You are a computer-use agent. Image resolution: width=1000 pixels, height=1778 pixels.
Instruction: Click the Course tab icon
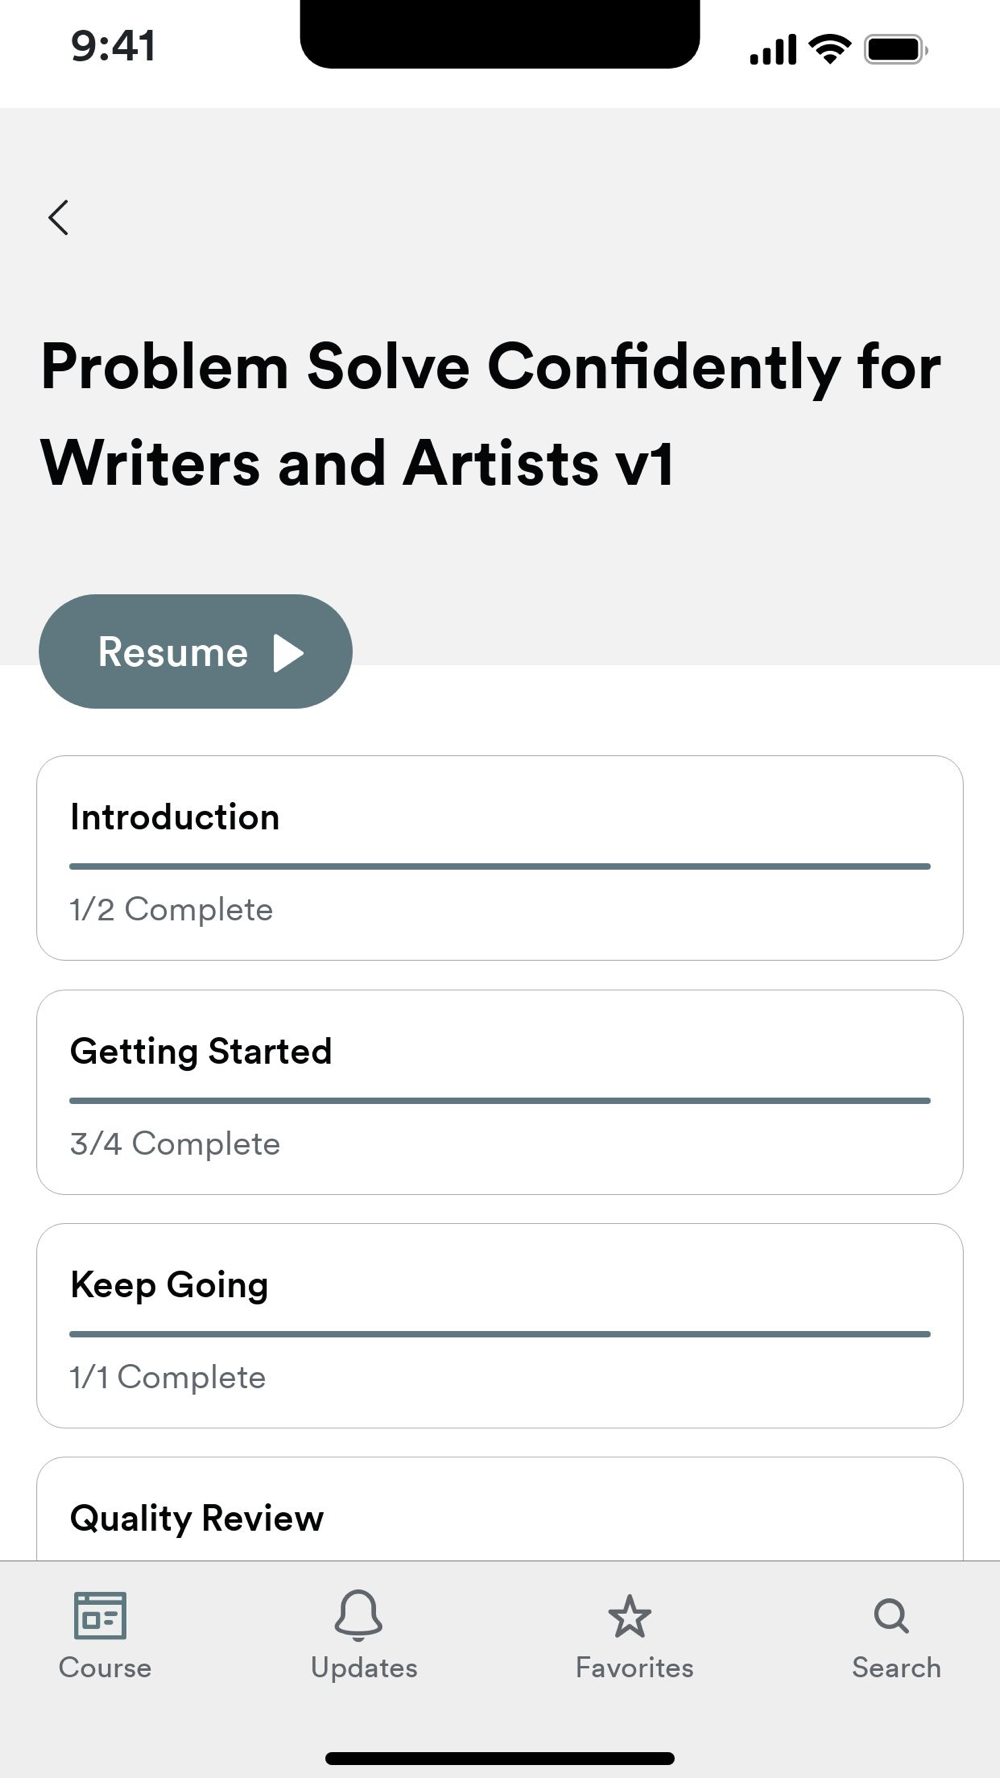click(x=100, y=1615)
